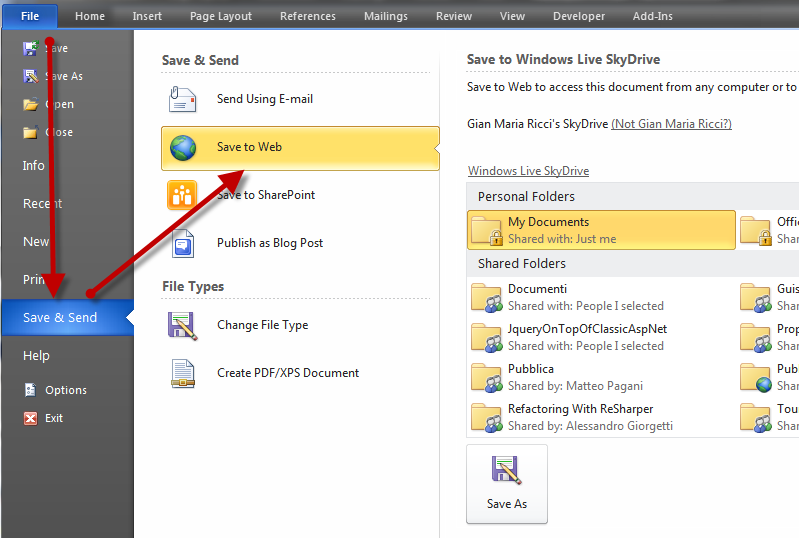Open the Page Layout tab
Image resolution: width=799 pixels, height=538 pixels.
(x=221, y=16)
